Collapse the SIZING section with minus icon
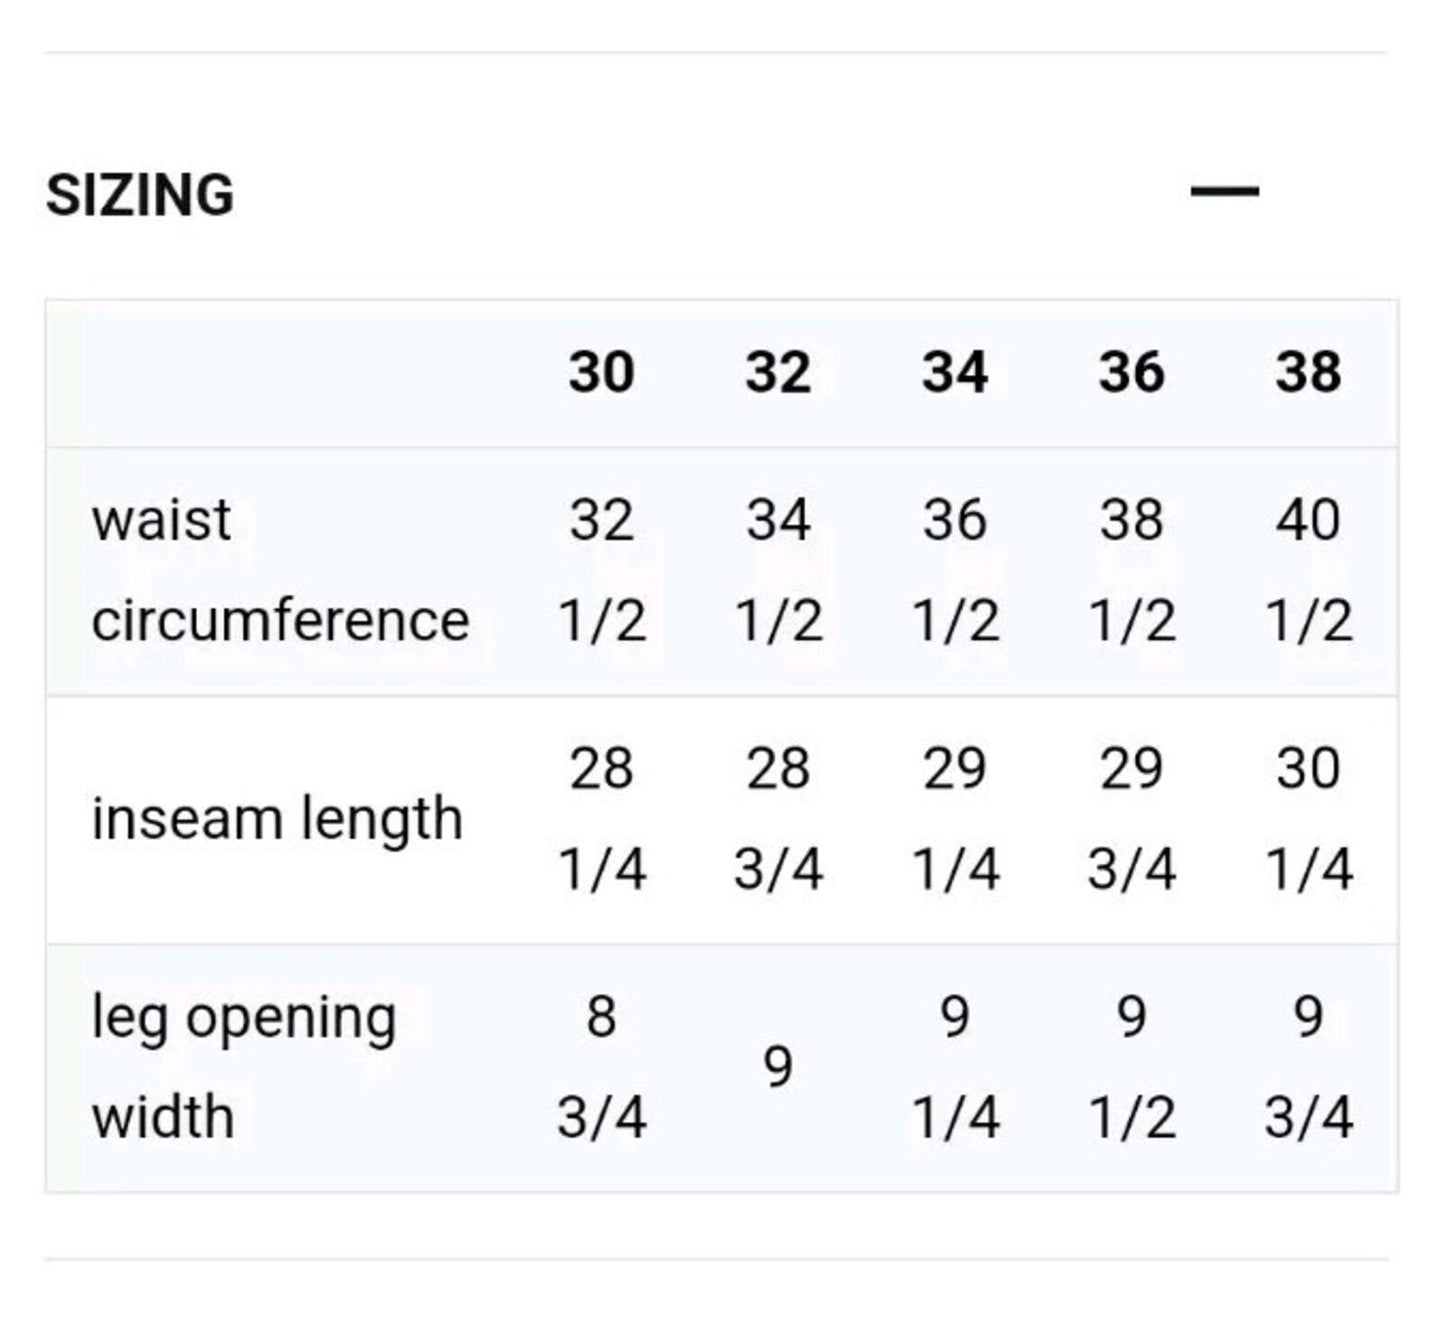 point(1224,190)
